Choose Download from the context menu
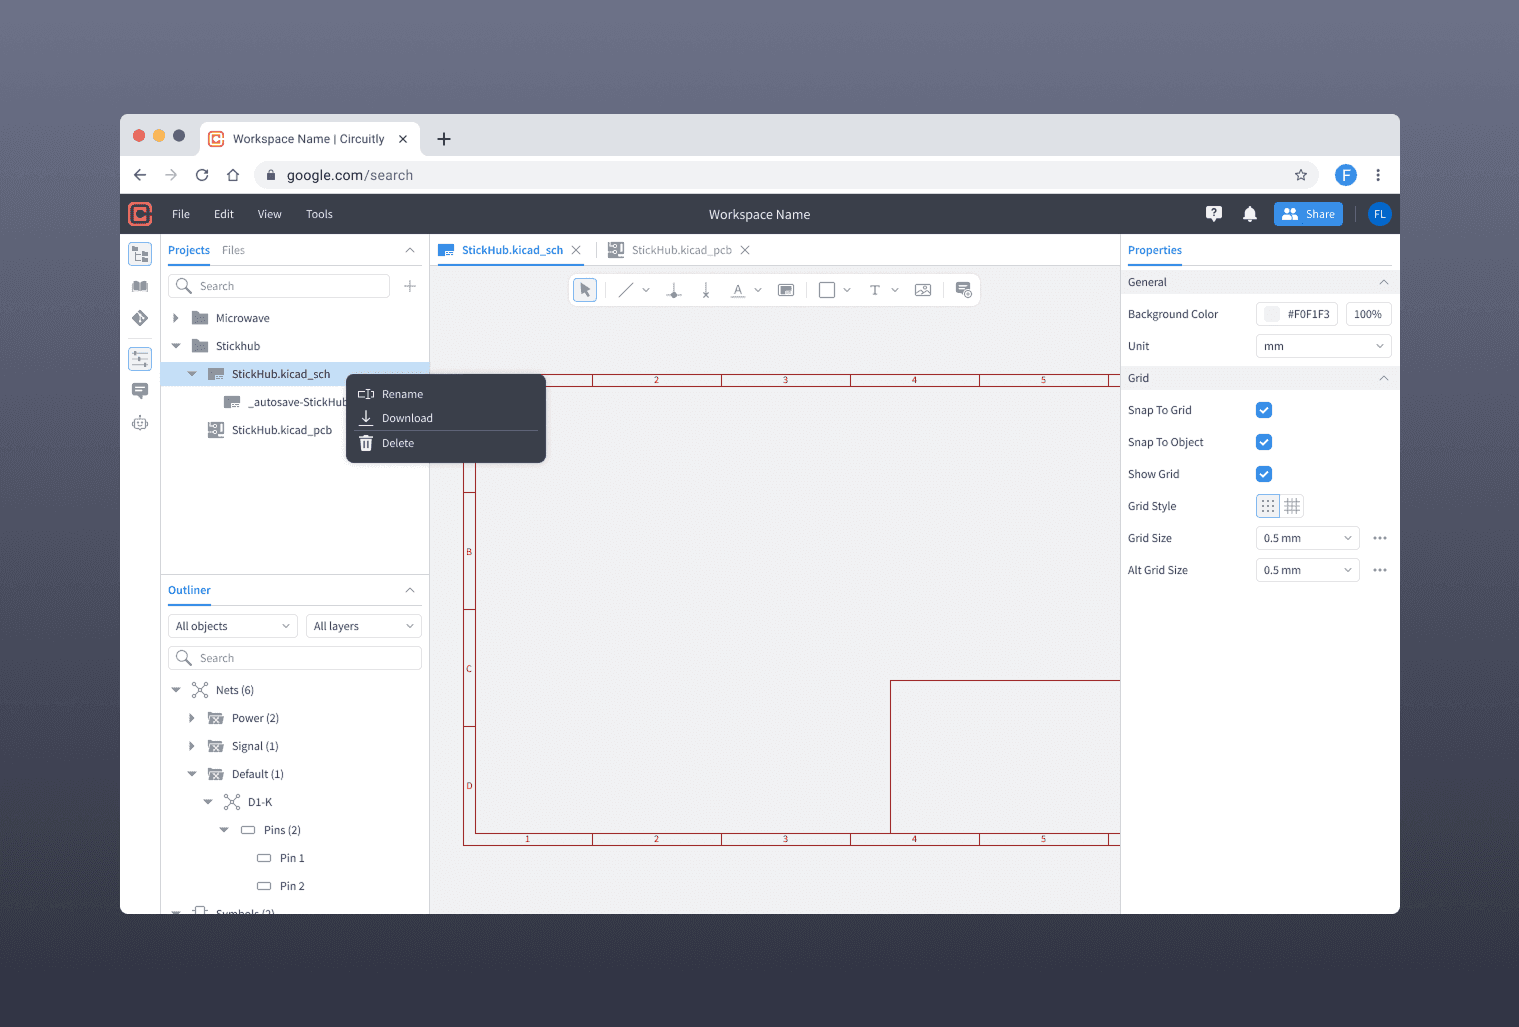 [x=446, y=418]
